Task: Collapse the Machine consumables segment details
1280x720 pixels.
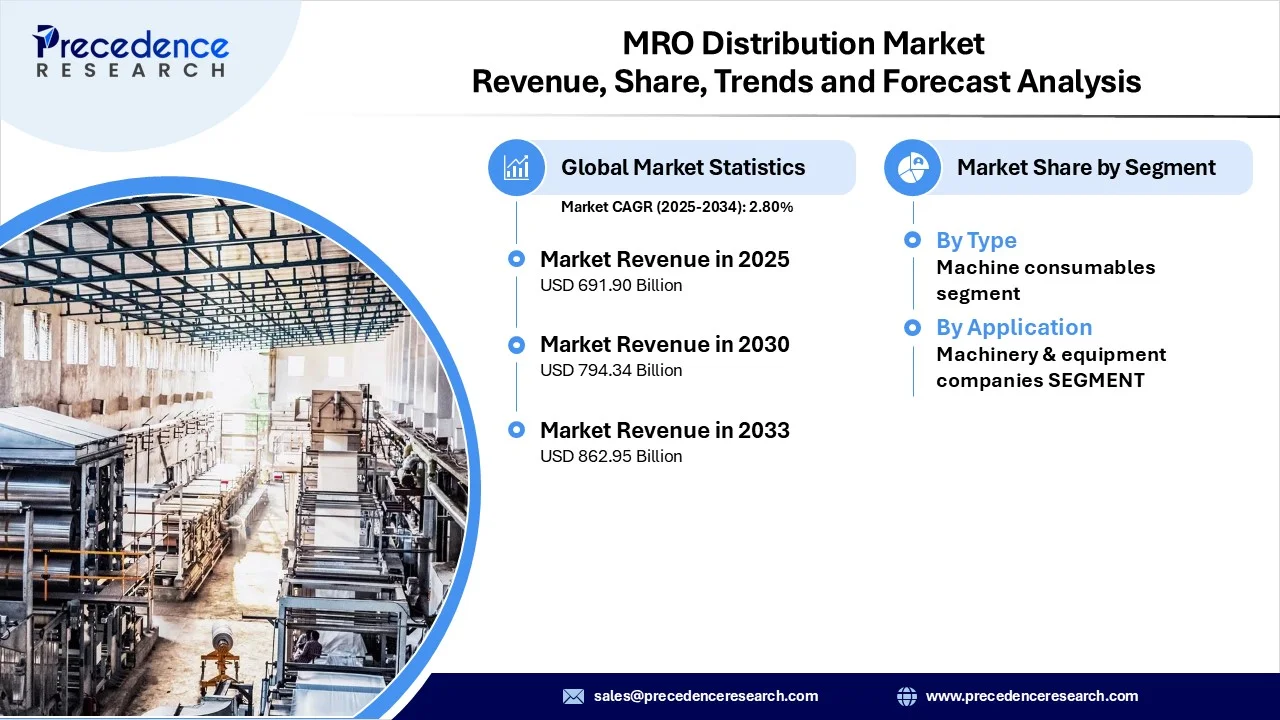Action: (1045, 280)
